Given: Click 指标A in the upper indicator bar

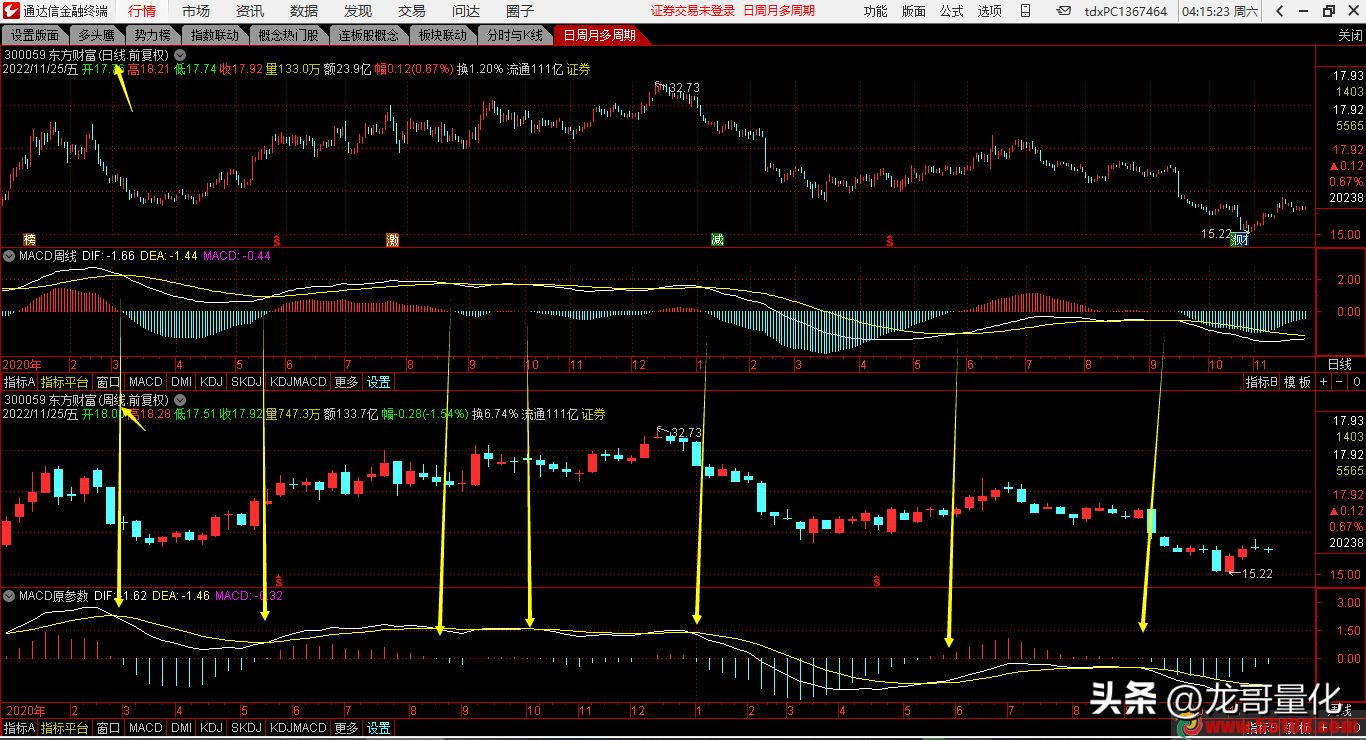Looking at the screenshot, I should coord(19,382).
